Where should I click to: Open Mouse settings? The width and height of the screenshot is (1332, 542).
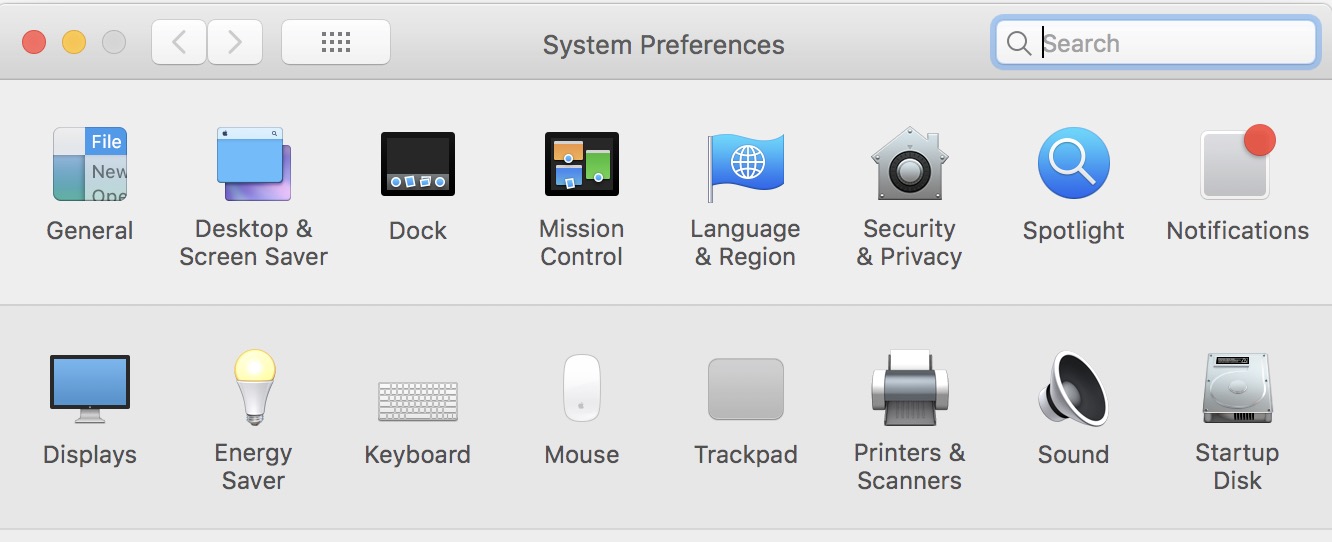[x=582, y=388]
